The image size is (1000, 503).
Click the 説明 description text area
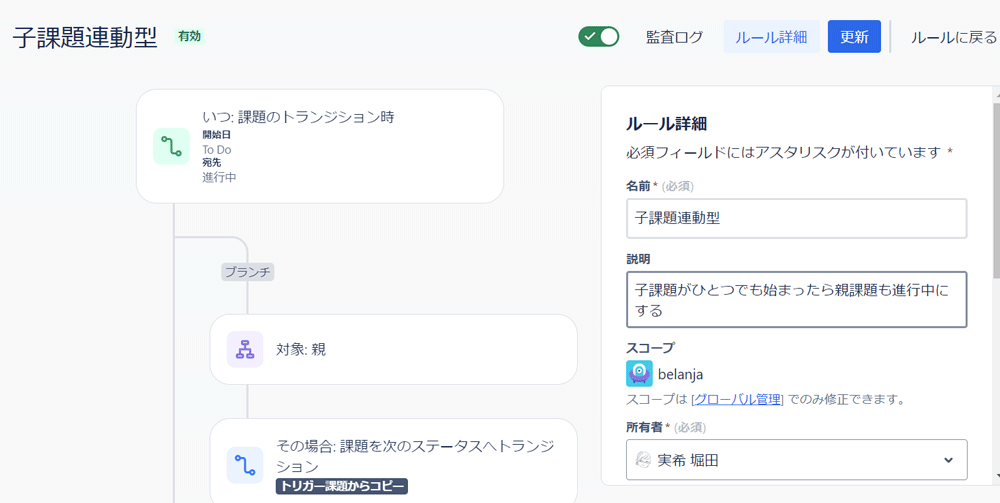click(797, 300)
